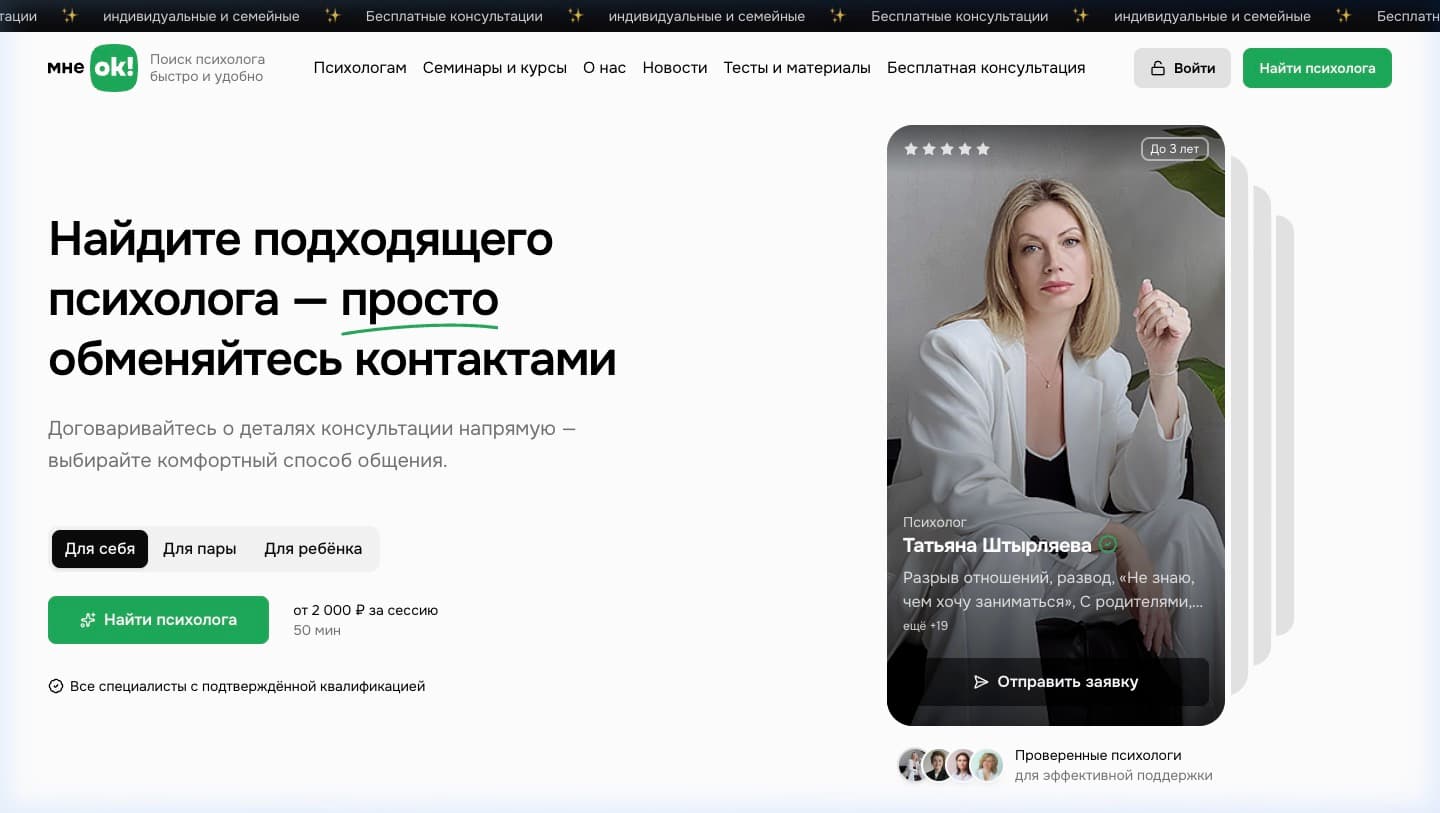Open the Новости section
1440x813 pixels.
point(675,68)
